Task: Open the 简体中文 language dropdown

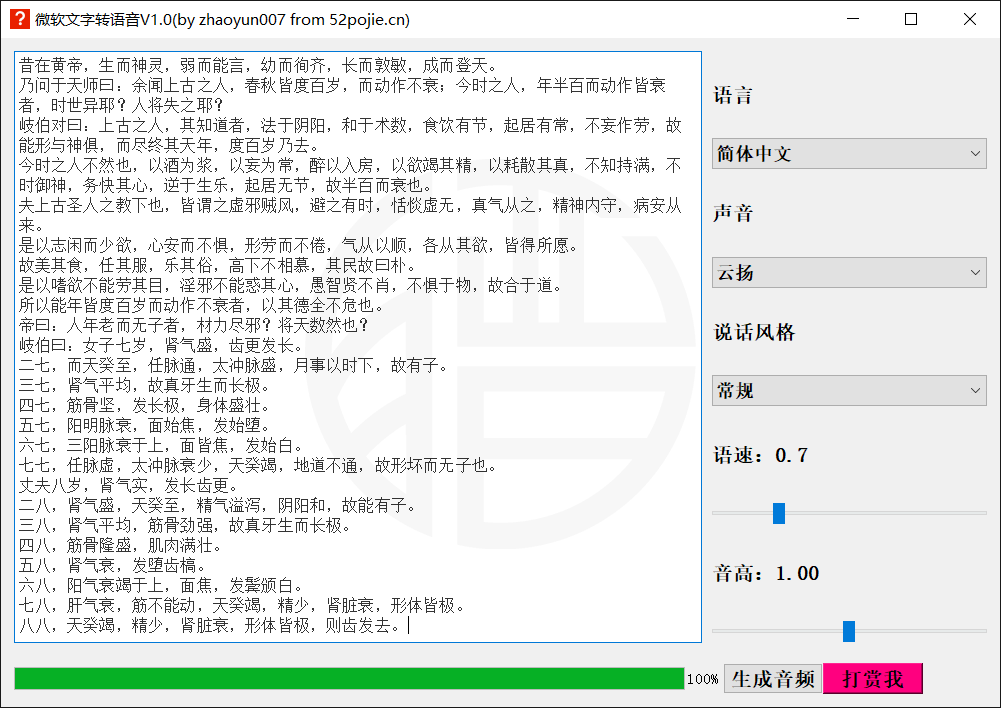Action: pos(849,153)
